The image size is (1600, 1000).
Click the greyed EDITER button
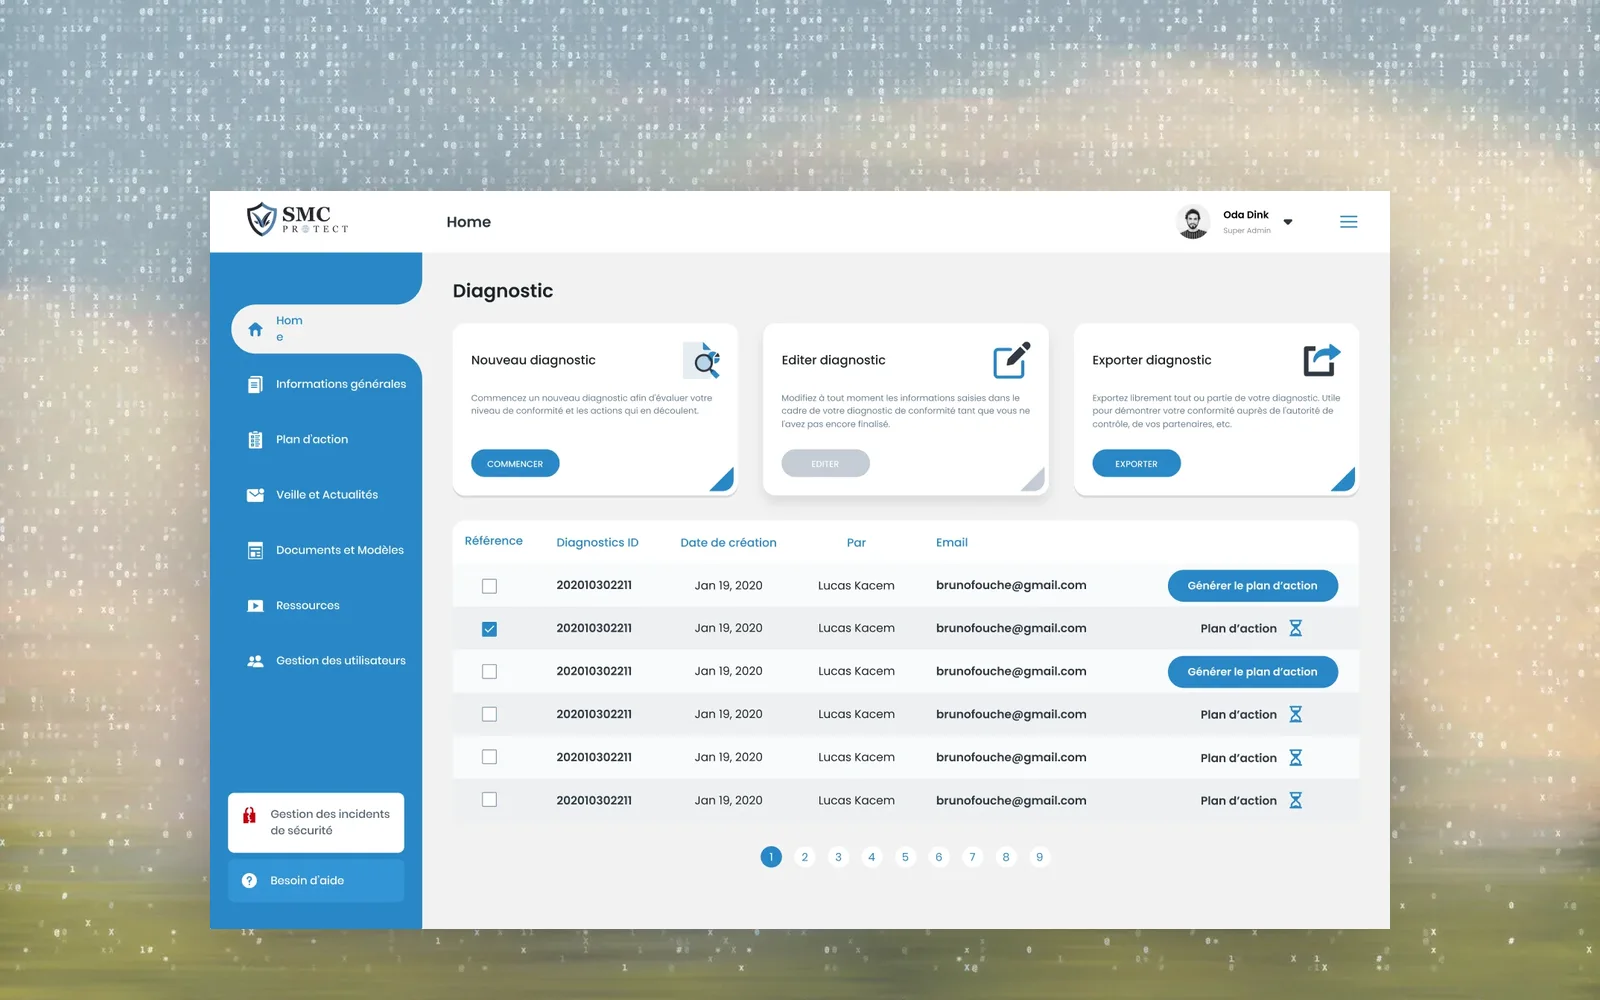click(825, 464)
